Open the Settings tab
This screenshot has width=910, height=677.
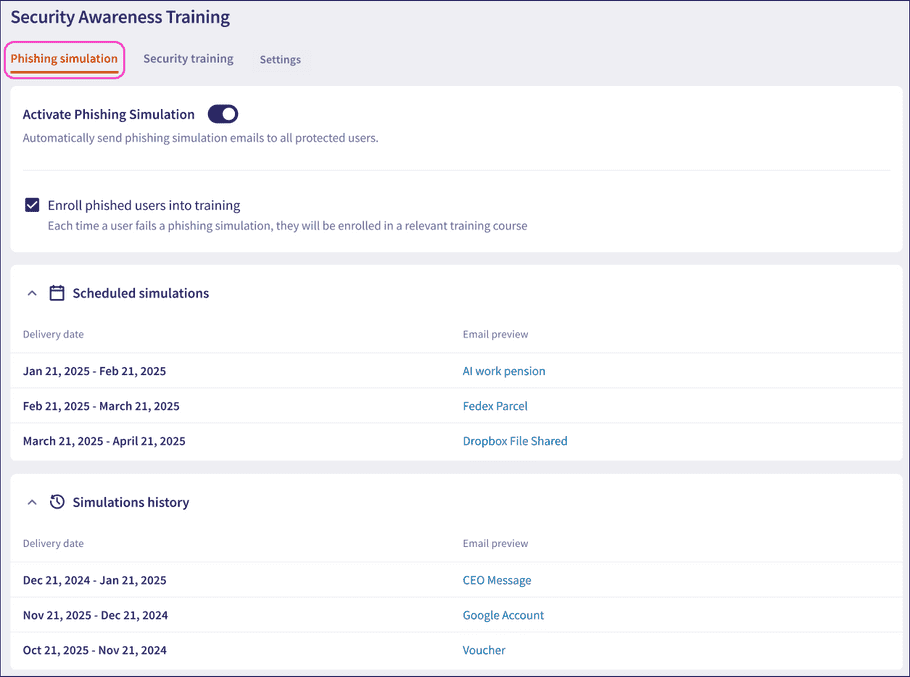[280, 59]
